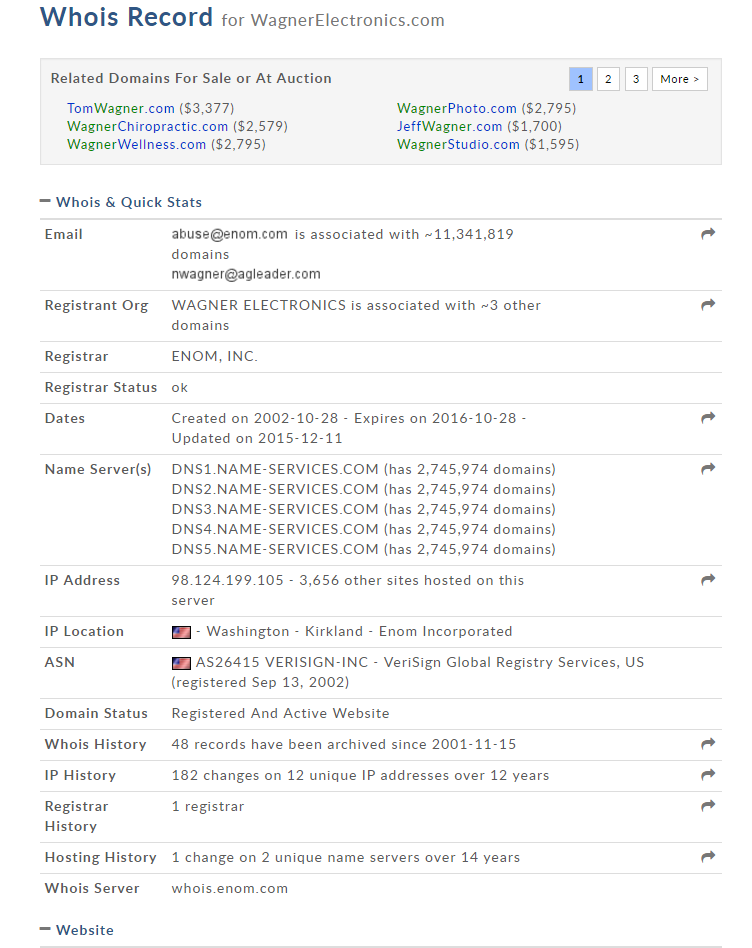Click the 48 records archived text
The image size is (752, 948).
pyautogui.click(x=344, y=744)
